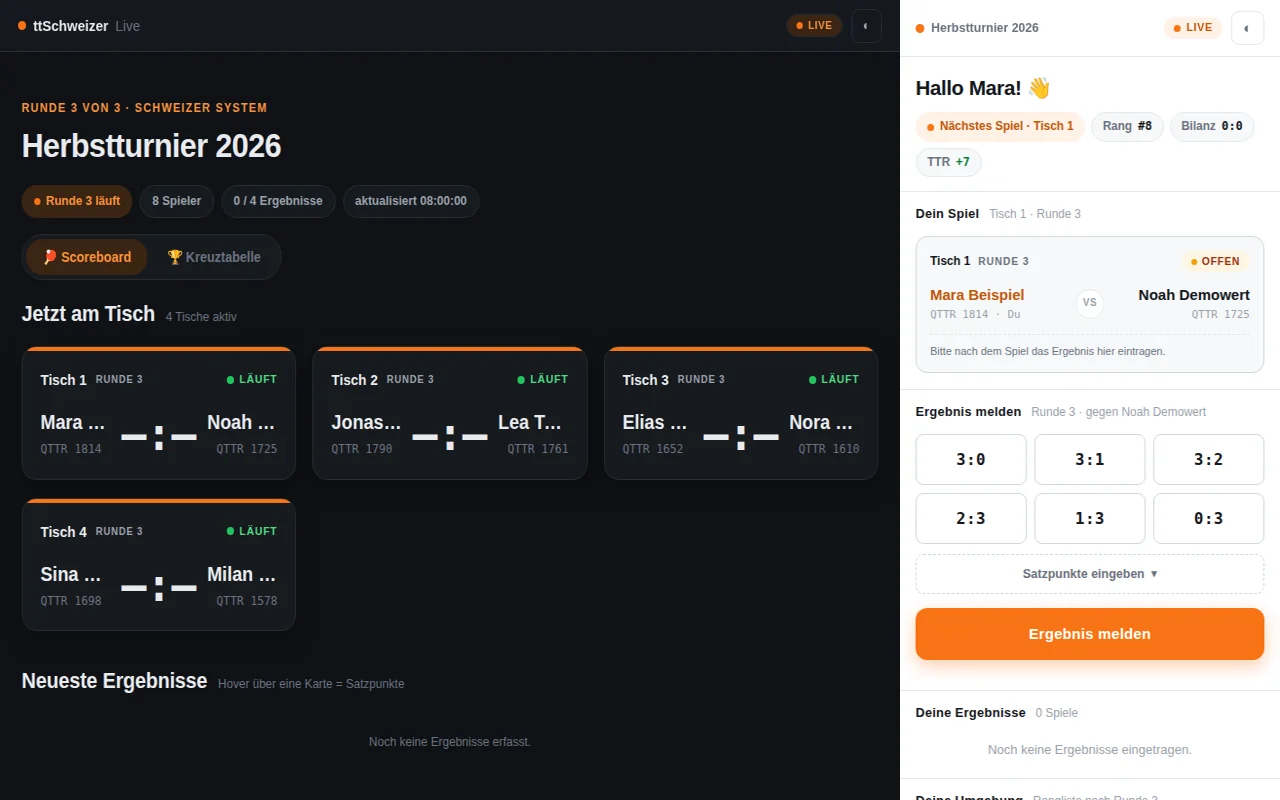This screenshot has height=800, width=1280.
Task: Click the QTTR 1698 value on Tisch 4
Action: (71, 601)
